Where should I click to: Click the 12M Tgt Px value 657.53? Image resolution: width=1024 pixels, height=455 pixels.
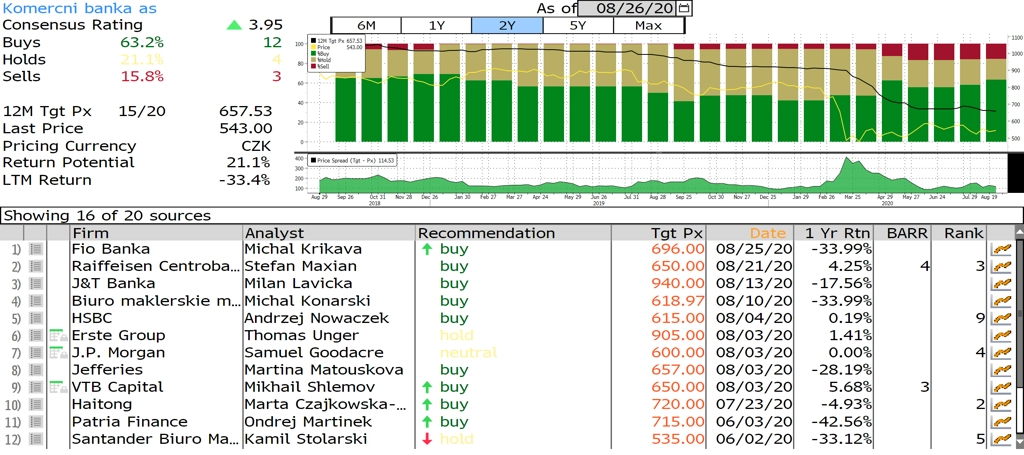pyautogui.click(x=246, y=111)
